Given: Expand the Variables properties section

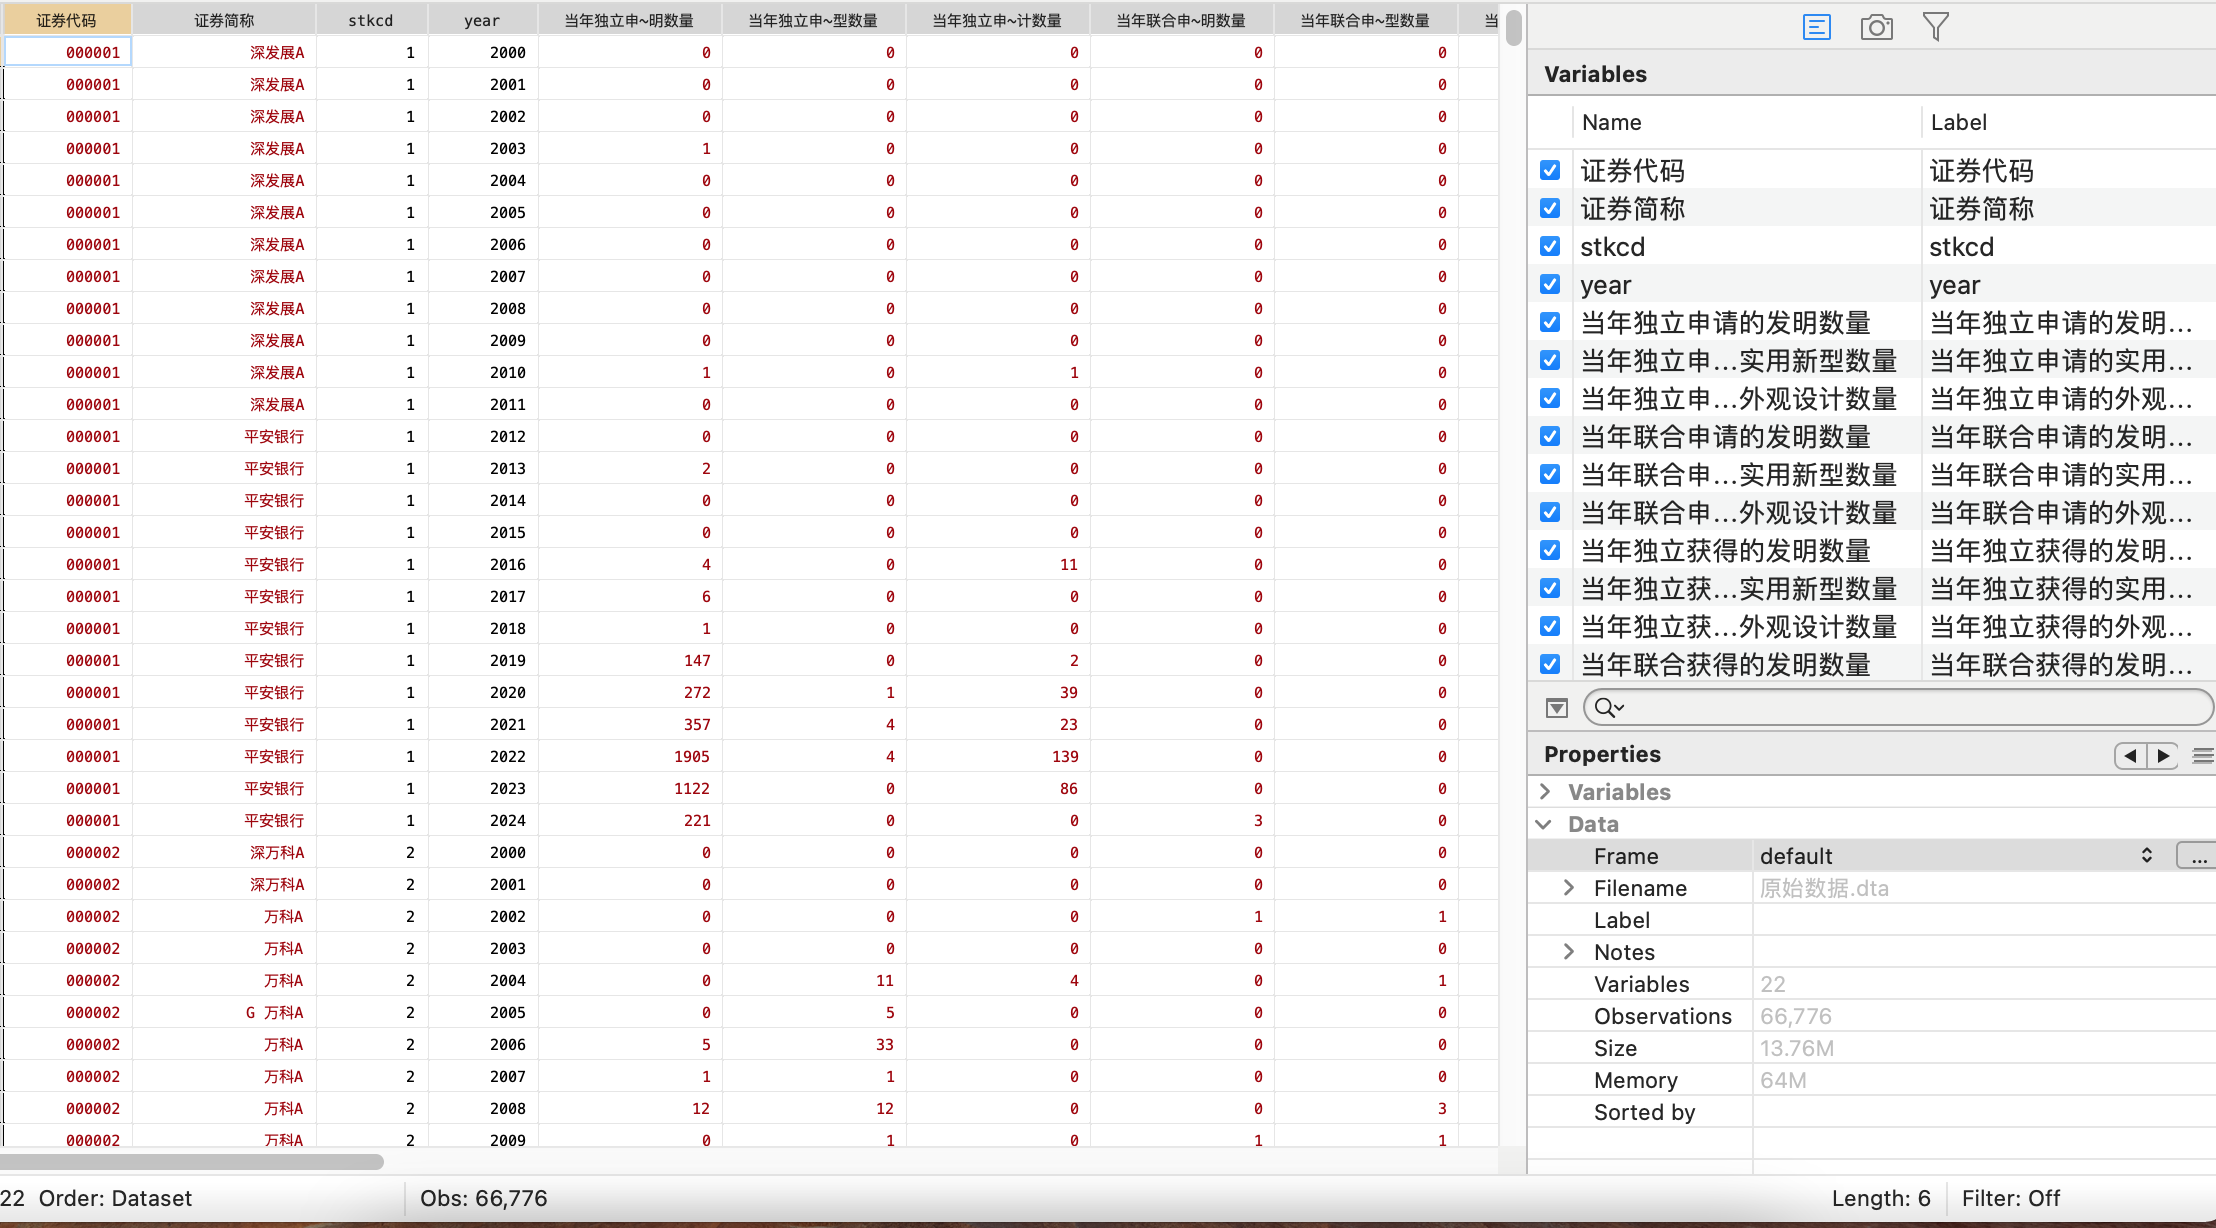Looking at the screenshot, I should click(x=1545, y=792).
